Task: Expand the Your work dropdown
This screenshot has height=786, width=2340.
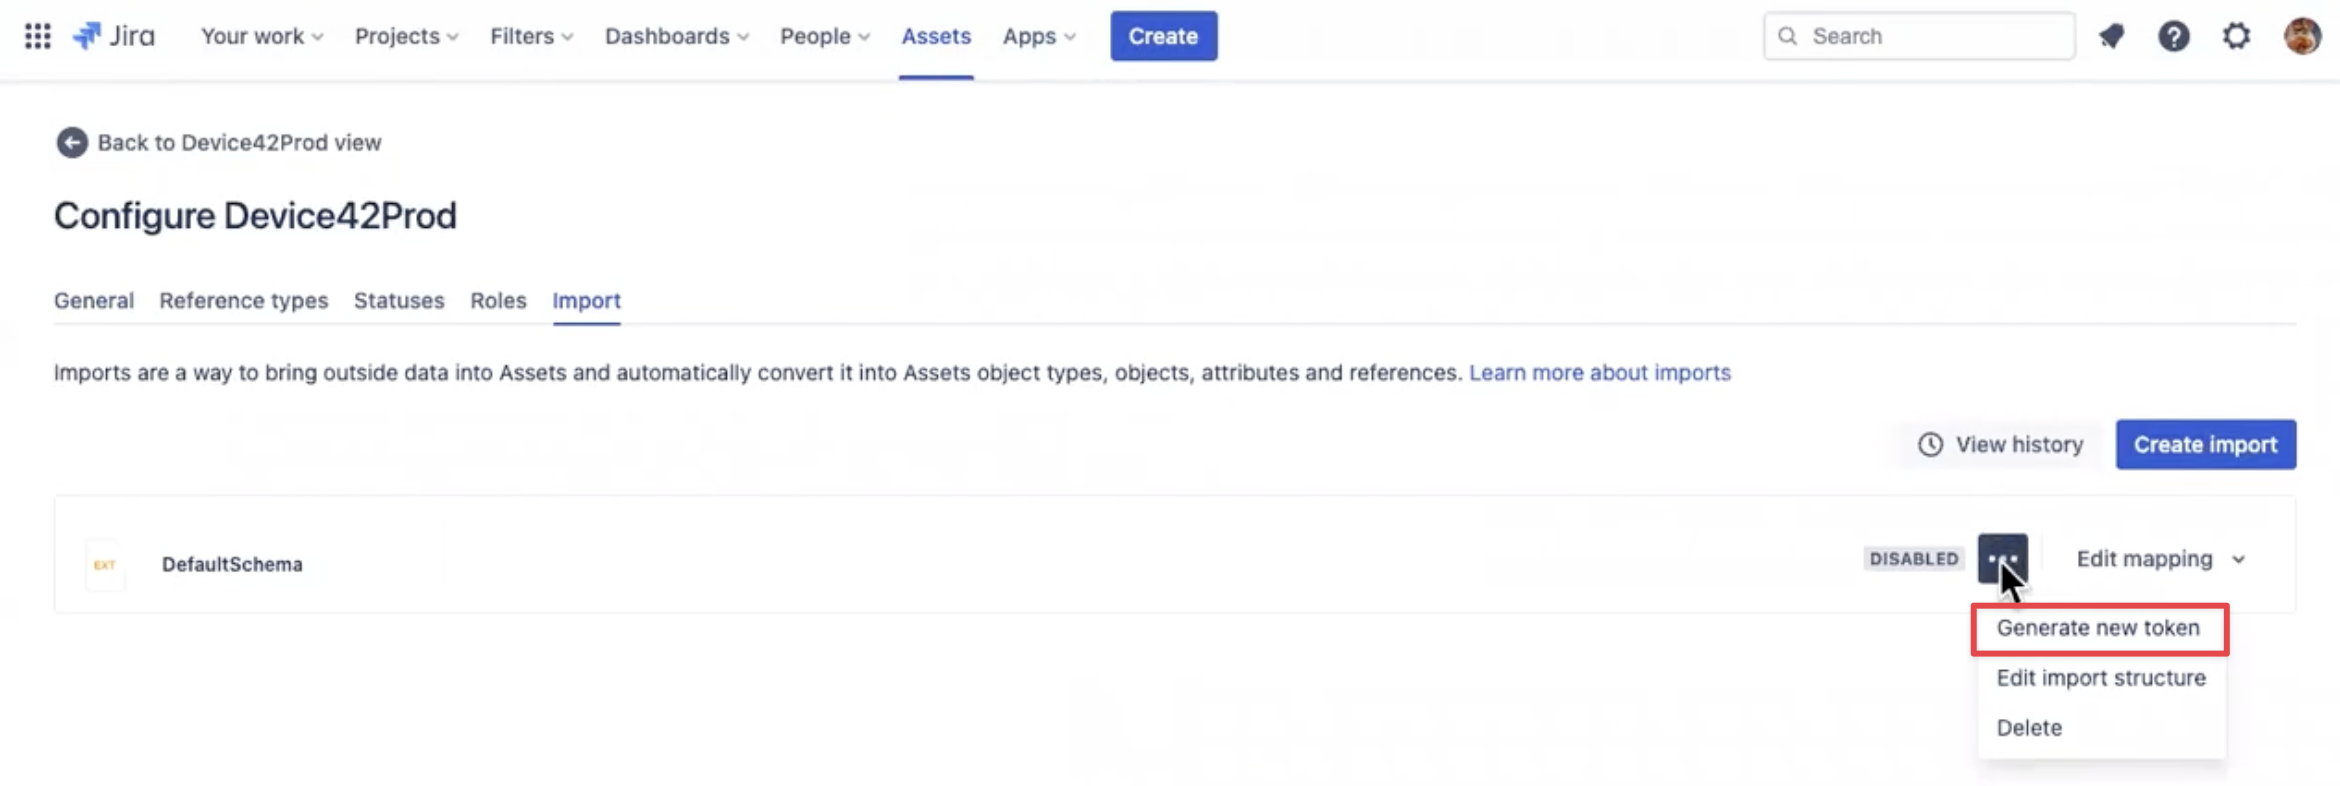Action: [x=261, y=36]
